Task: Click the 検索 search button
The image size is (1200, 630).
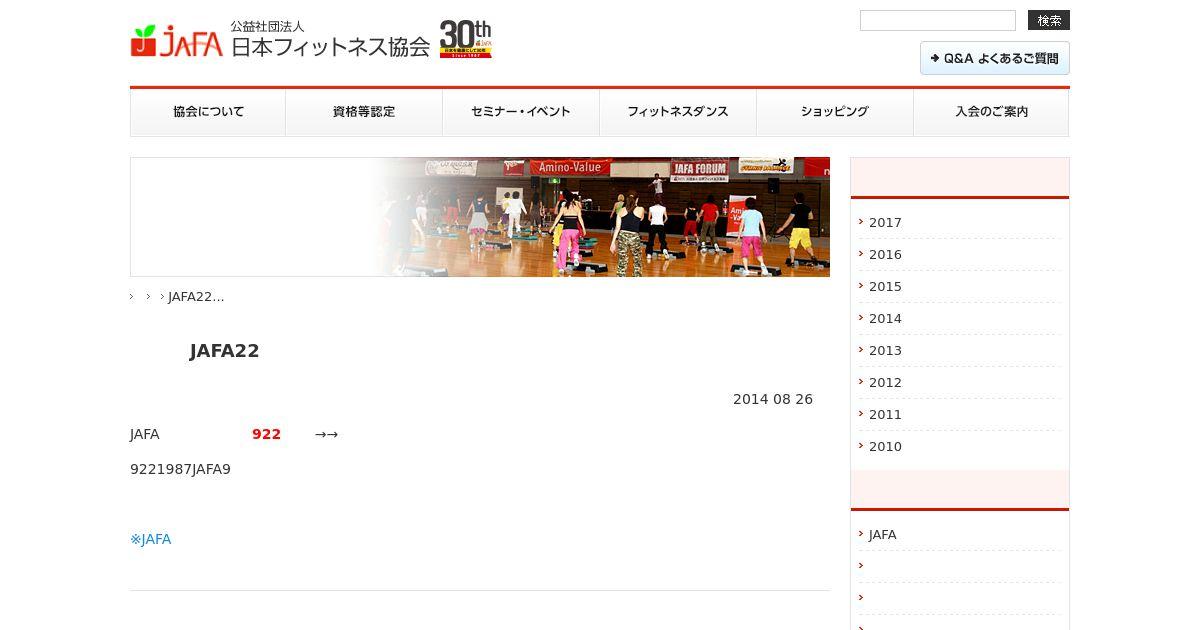Action: (1049, 20)
